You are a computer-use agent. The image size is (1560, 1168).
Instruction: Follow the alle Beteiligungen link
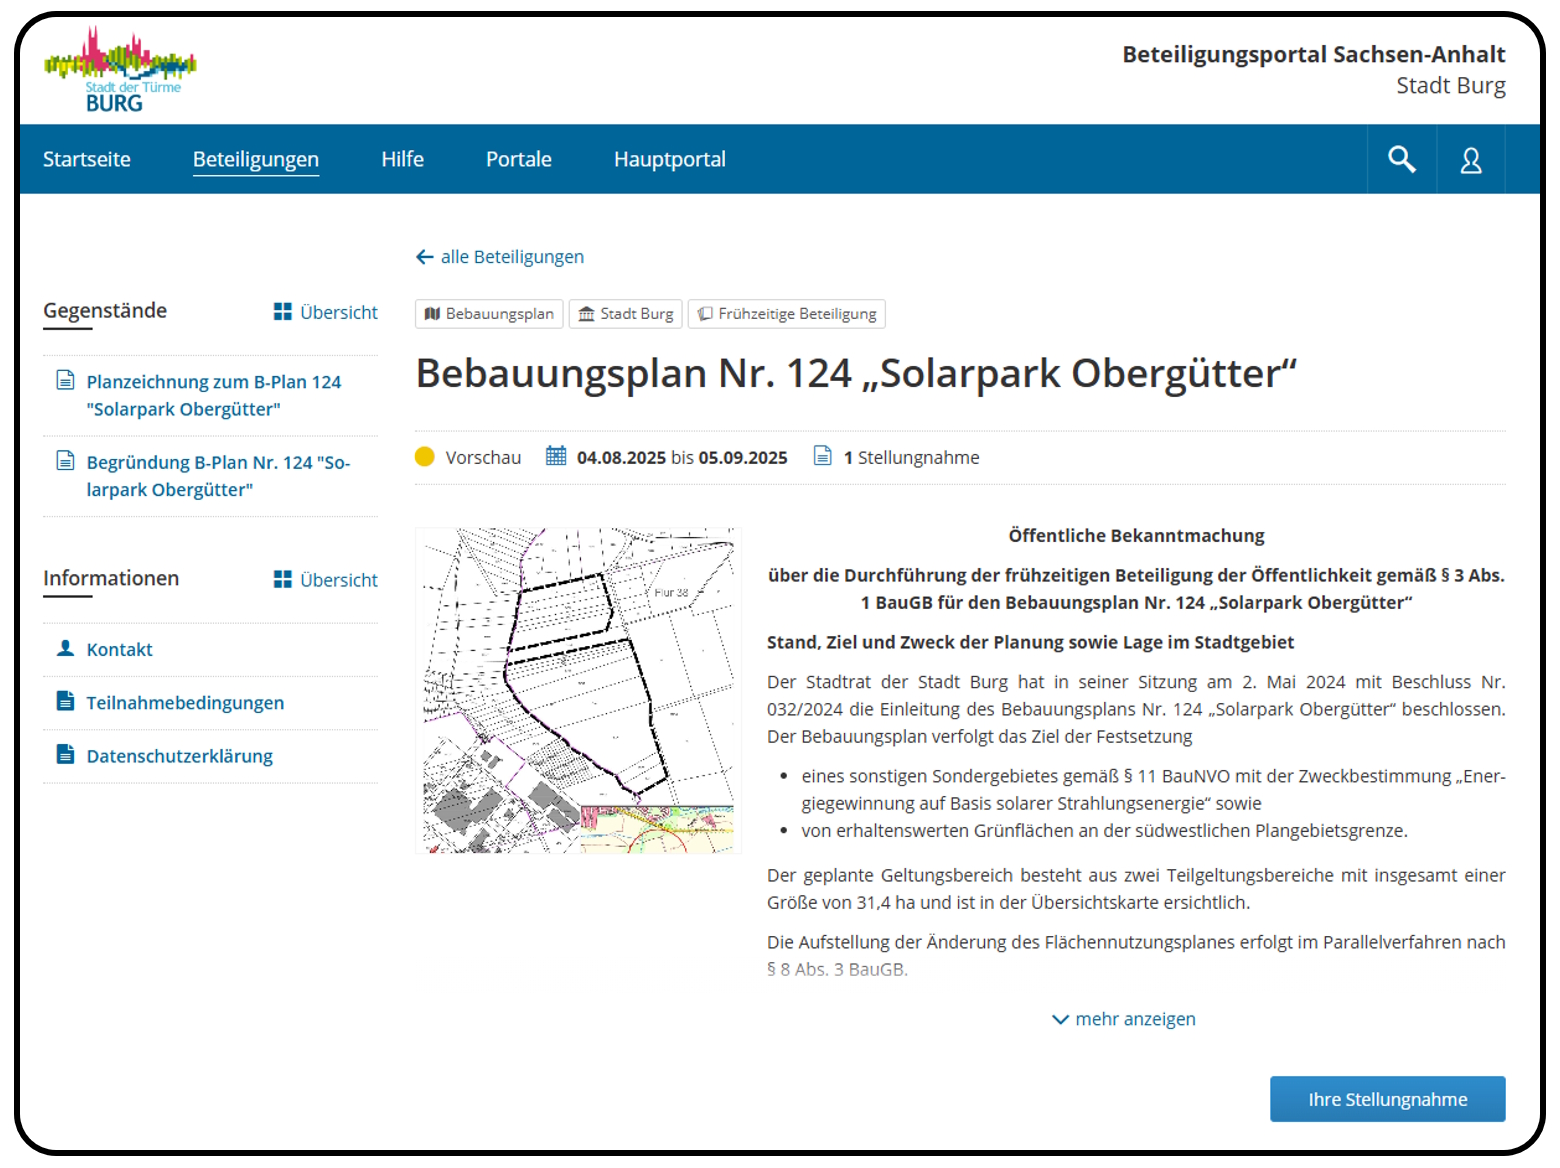click(x=512, y=257)
